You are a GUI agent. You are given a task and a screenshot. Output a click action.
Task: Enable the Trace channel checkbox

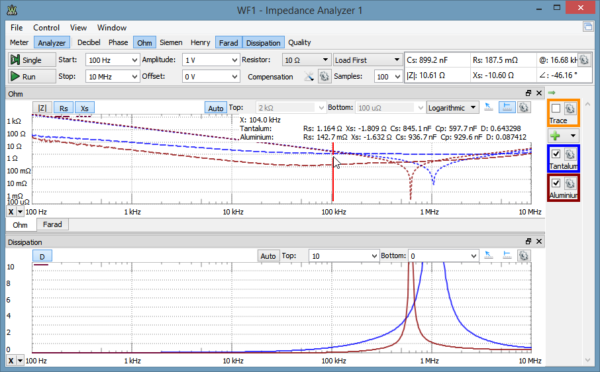tap(556, 109)
